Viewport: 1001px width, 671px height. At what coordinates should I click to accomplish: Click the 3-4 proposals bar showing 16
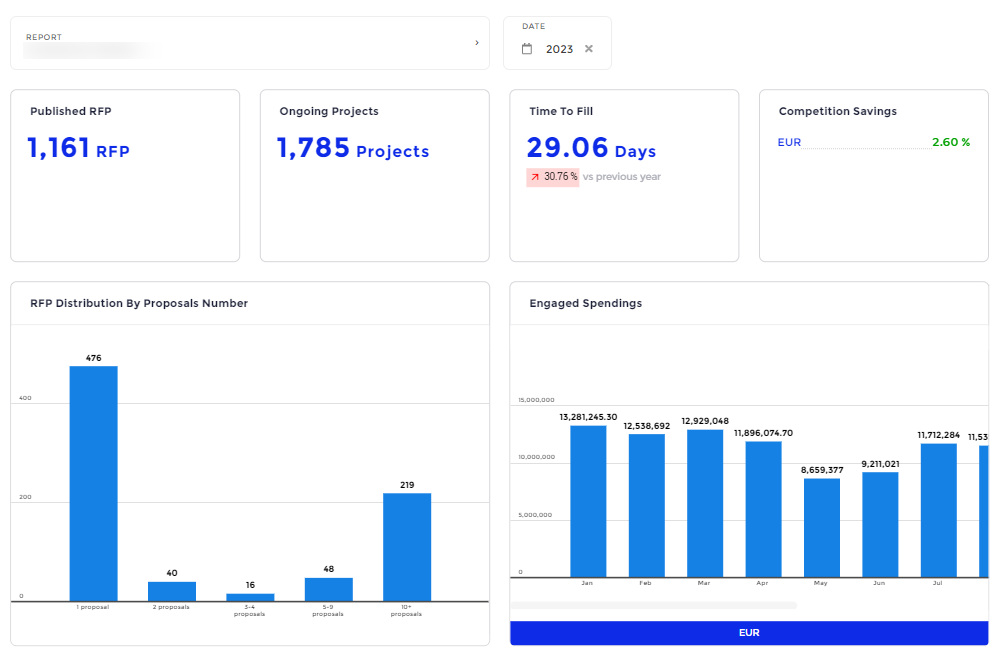250,597
